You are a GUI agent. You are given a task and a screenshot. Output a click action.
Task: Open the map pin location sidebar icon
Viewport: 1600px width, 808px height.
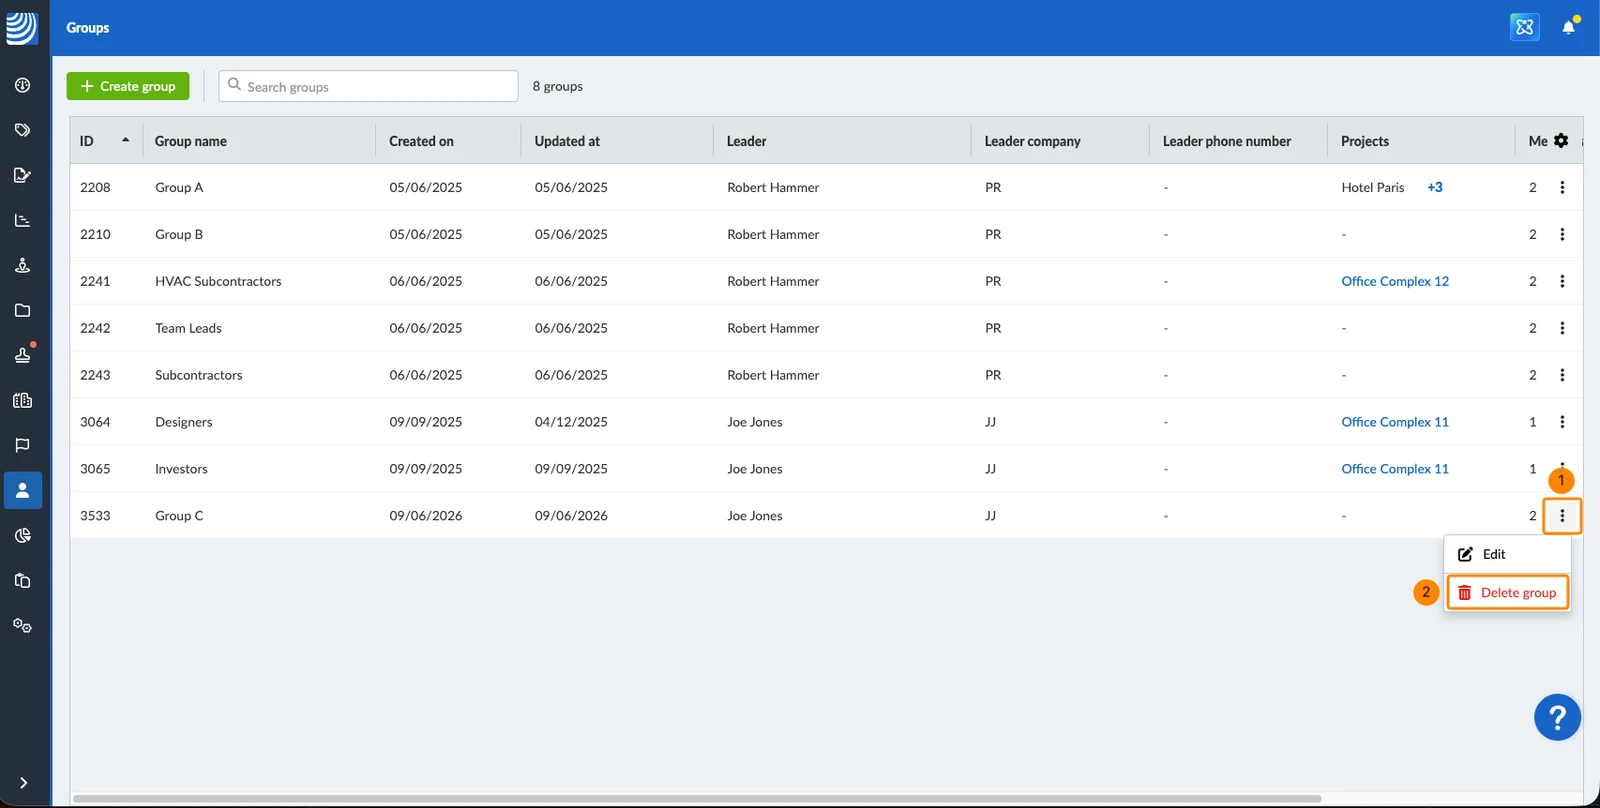pyautogui.click(x=22, y=265)
